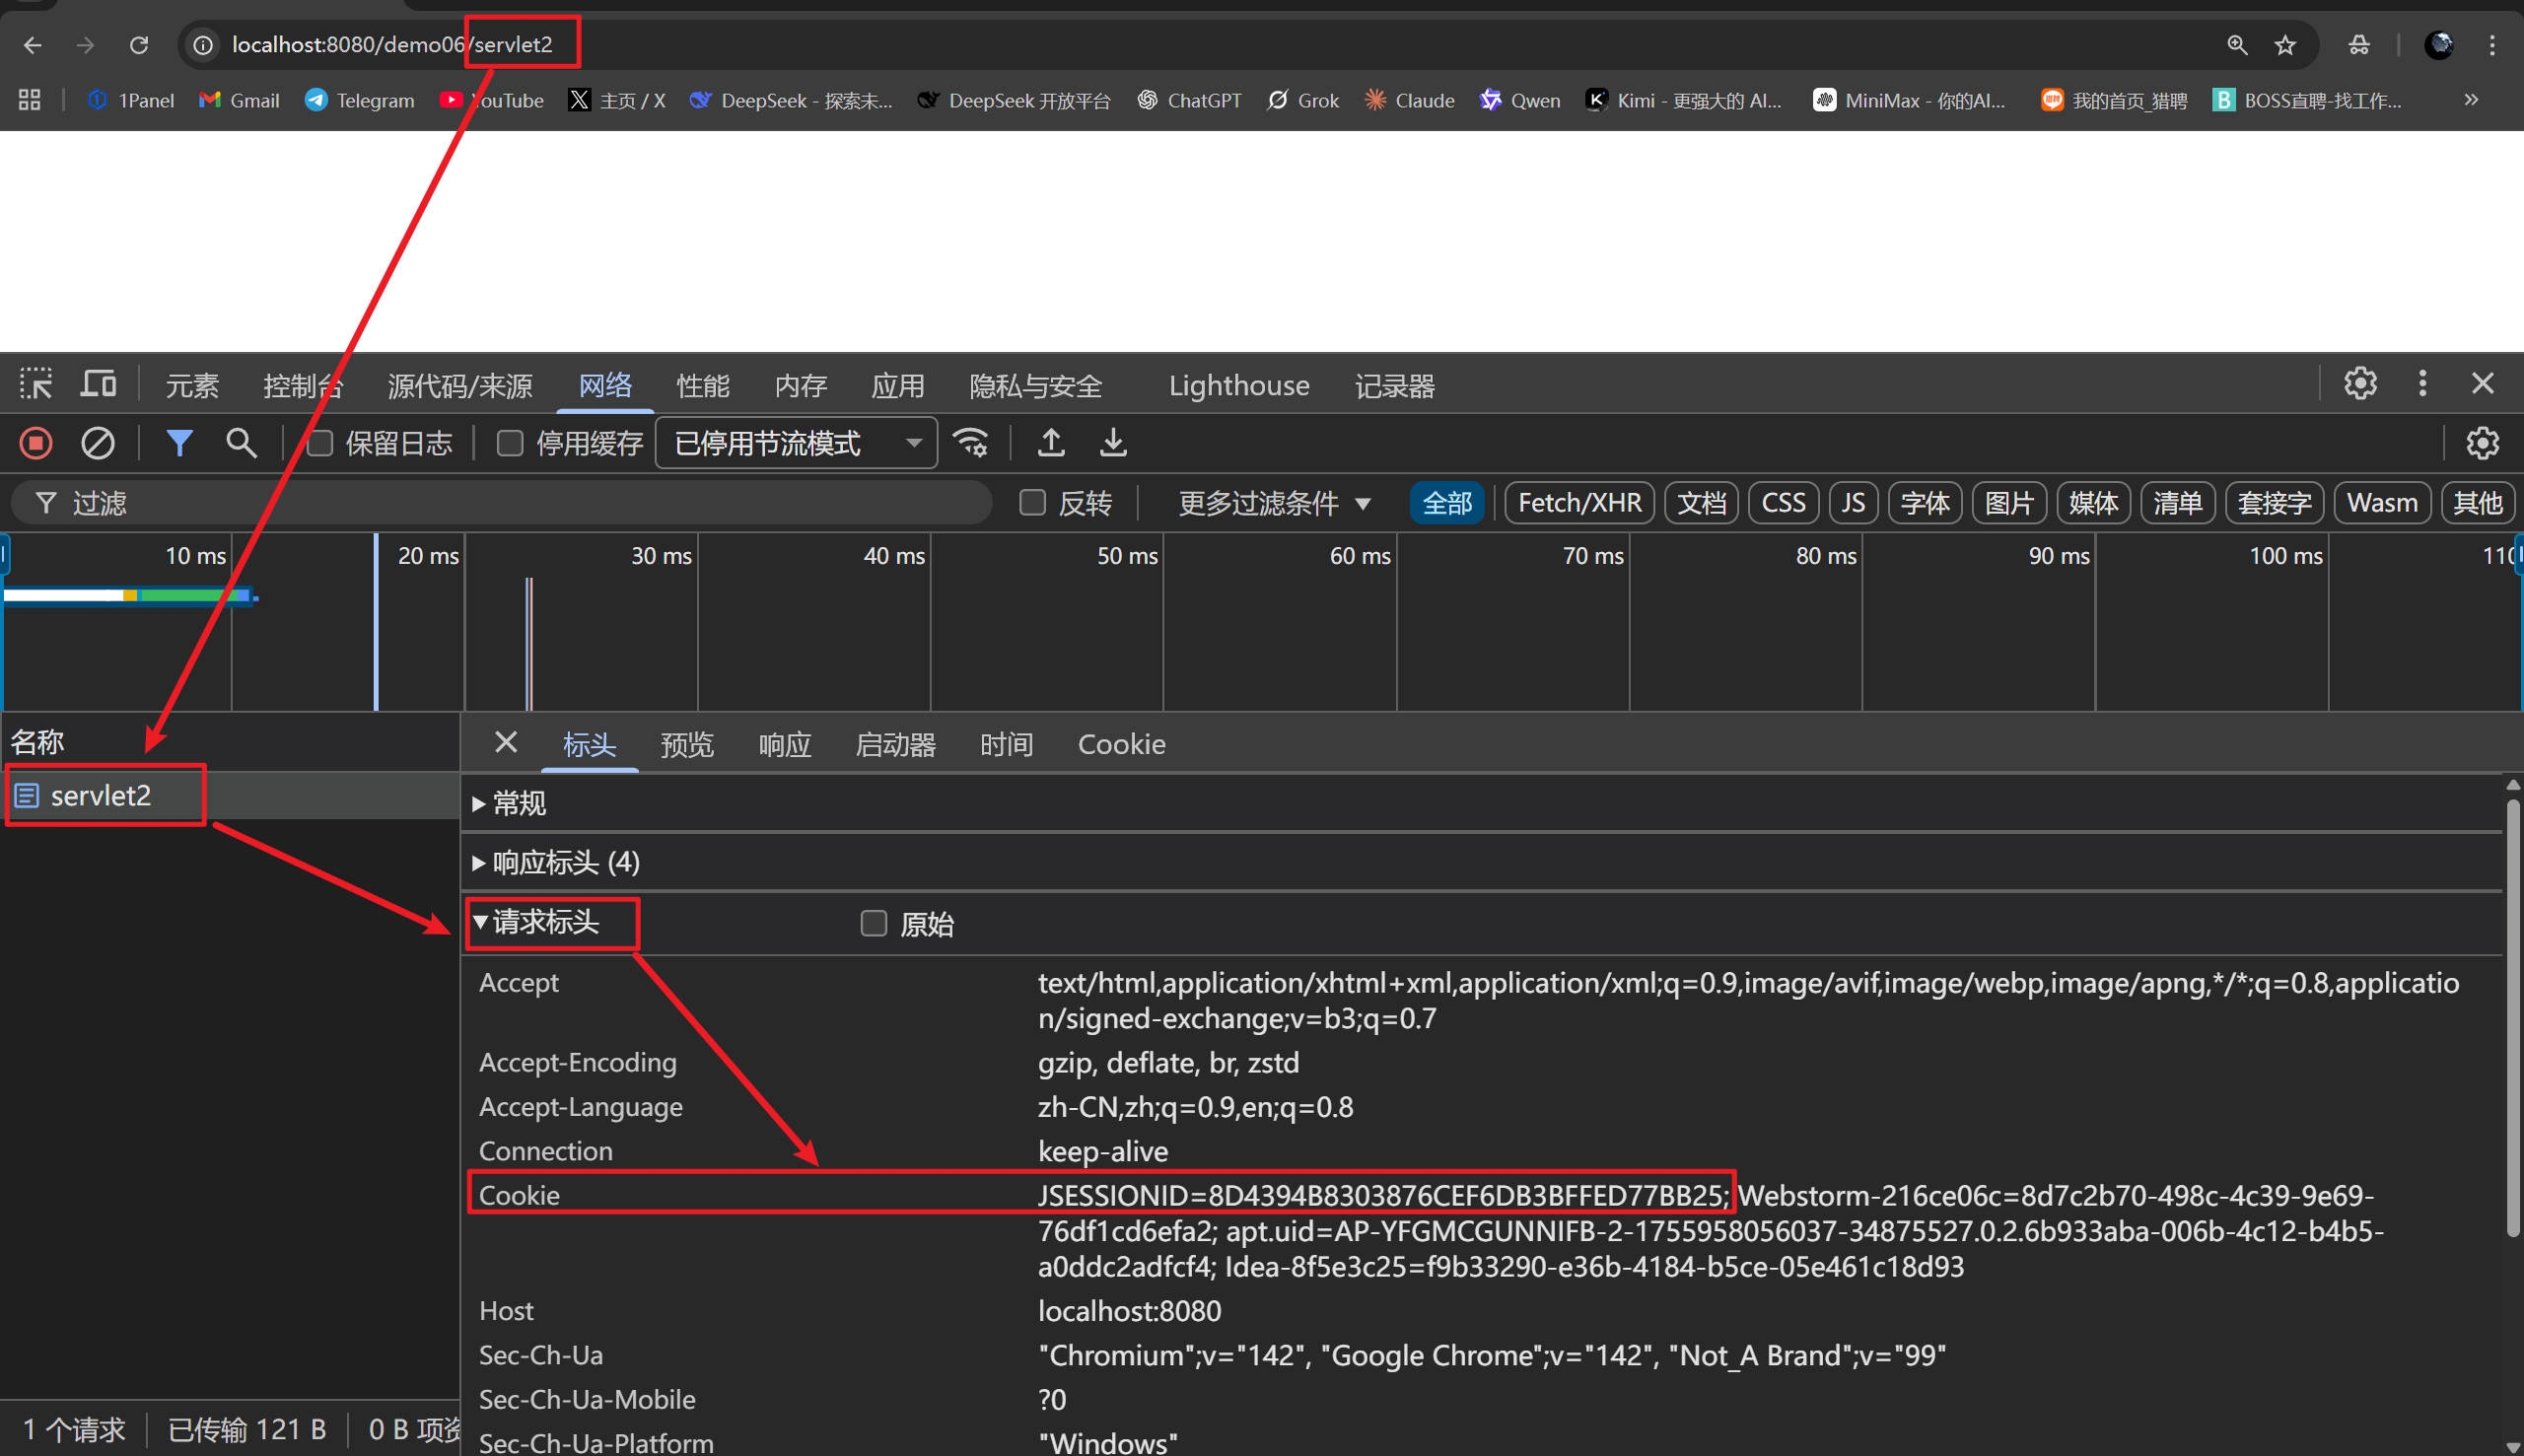Expand the 常规 section
The width and height of the screenshot is (2524, 1456).
(x=516, y=804)
